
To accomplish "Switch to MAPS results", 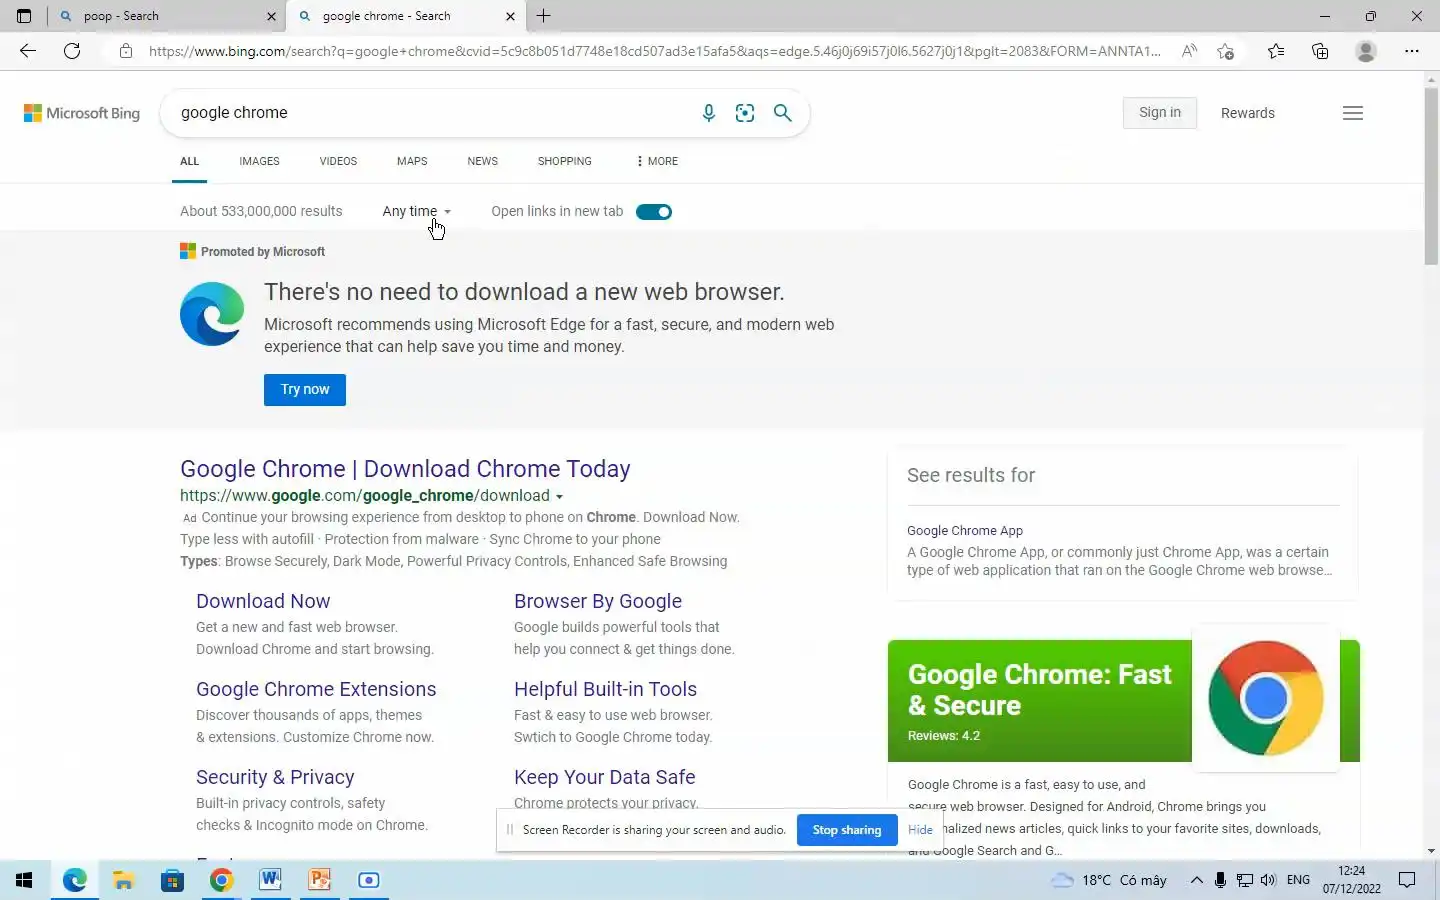I will [x=412, y=161].
